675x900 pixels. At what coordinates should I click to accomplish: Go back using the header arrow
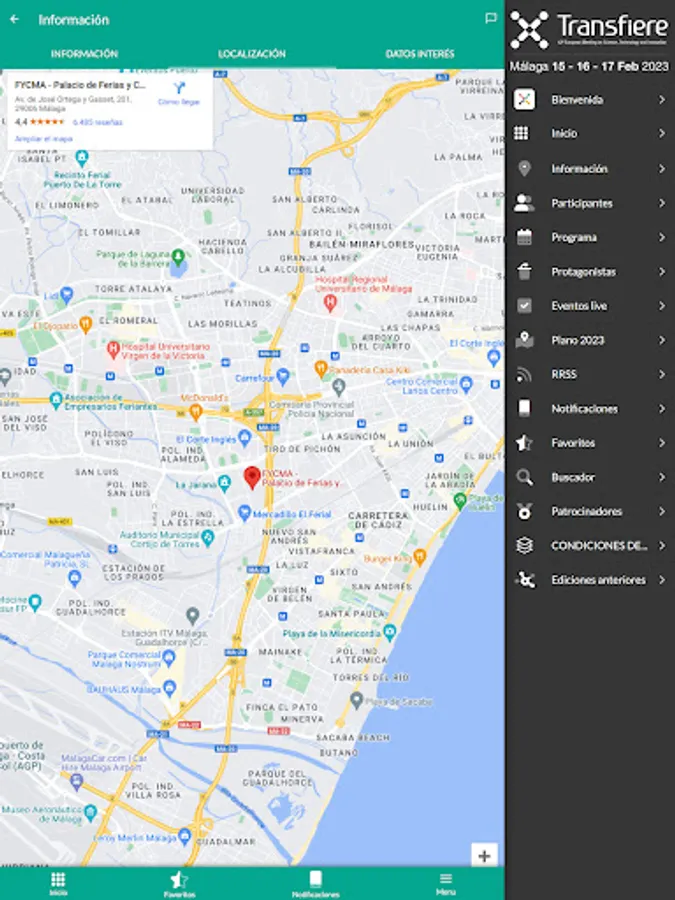coord(14,20)
